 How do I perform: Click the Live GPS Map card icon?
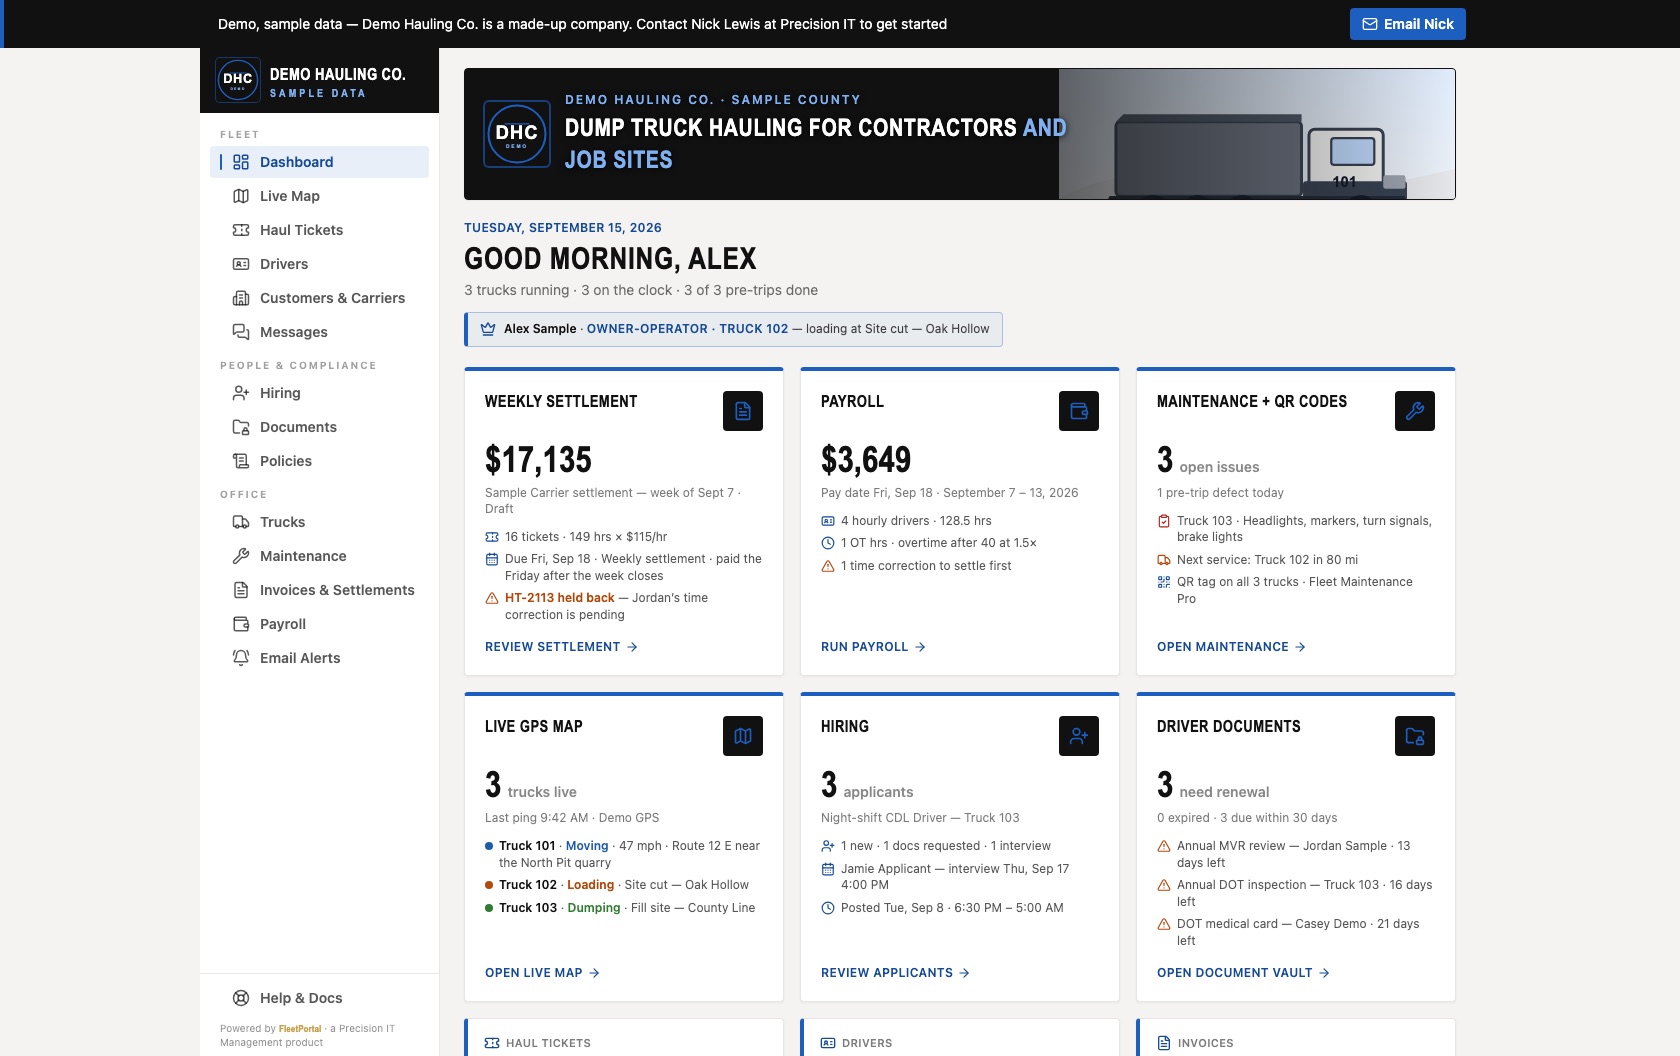click(743, 736)
